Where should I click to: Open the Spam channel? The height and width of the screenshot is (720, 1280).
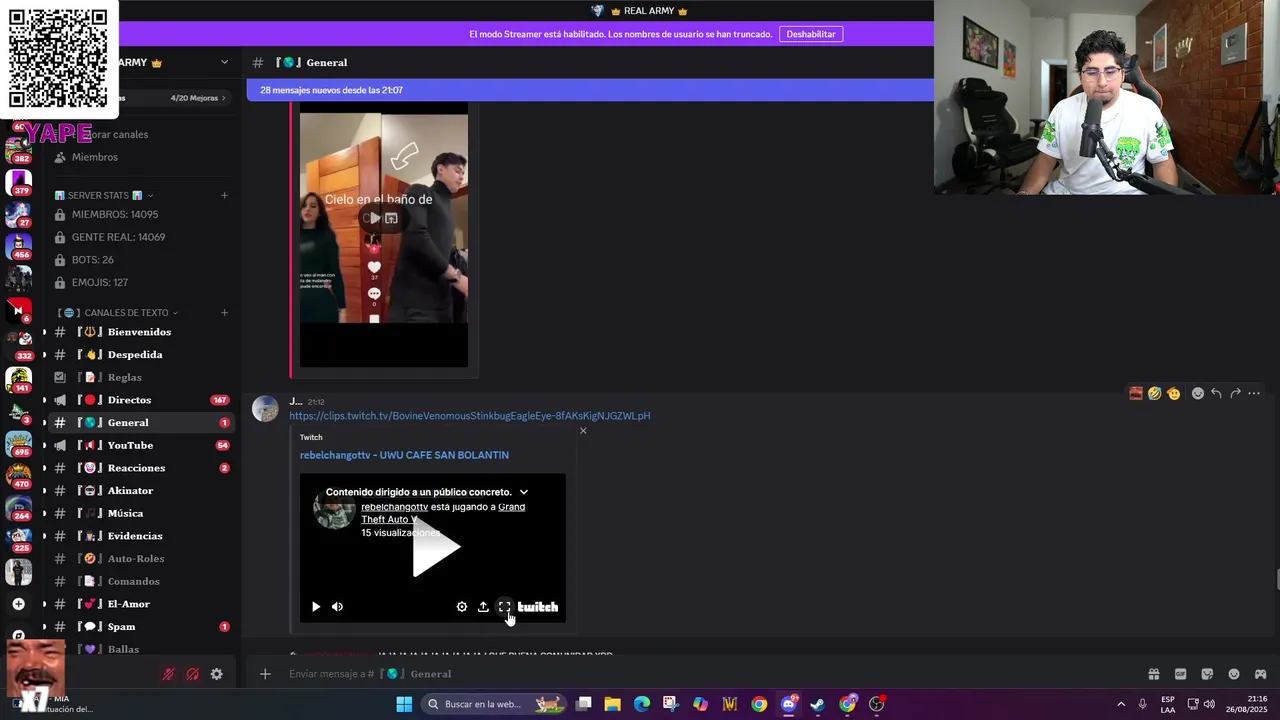140,627
